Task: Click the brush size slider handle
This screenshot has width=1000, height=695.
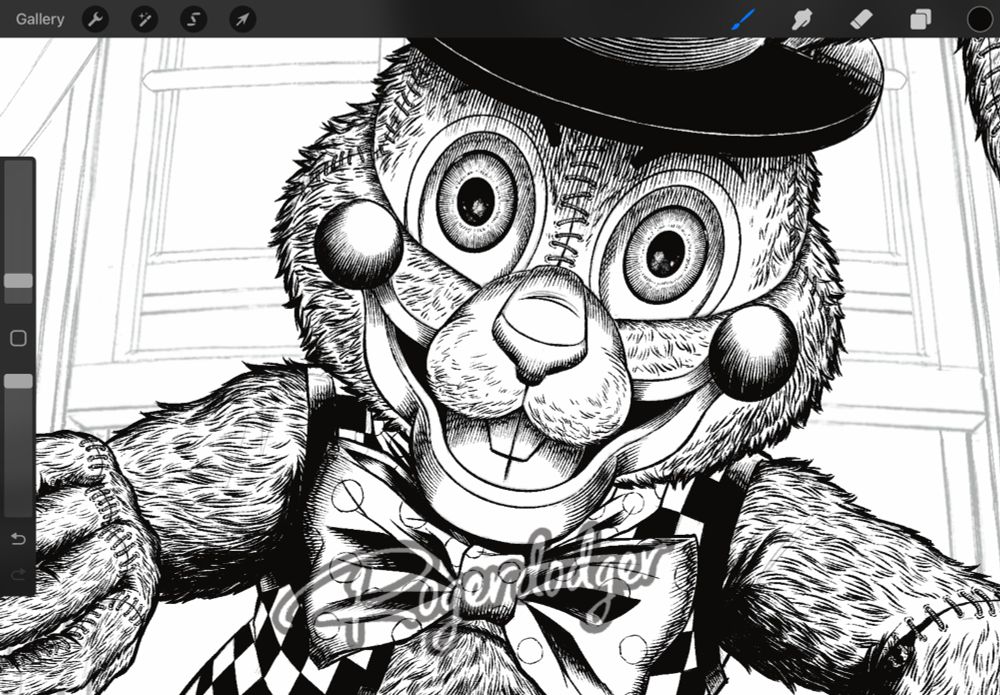Action: [x=18, y=281]
